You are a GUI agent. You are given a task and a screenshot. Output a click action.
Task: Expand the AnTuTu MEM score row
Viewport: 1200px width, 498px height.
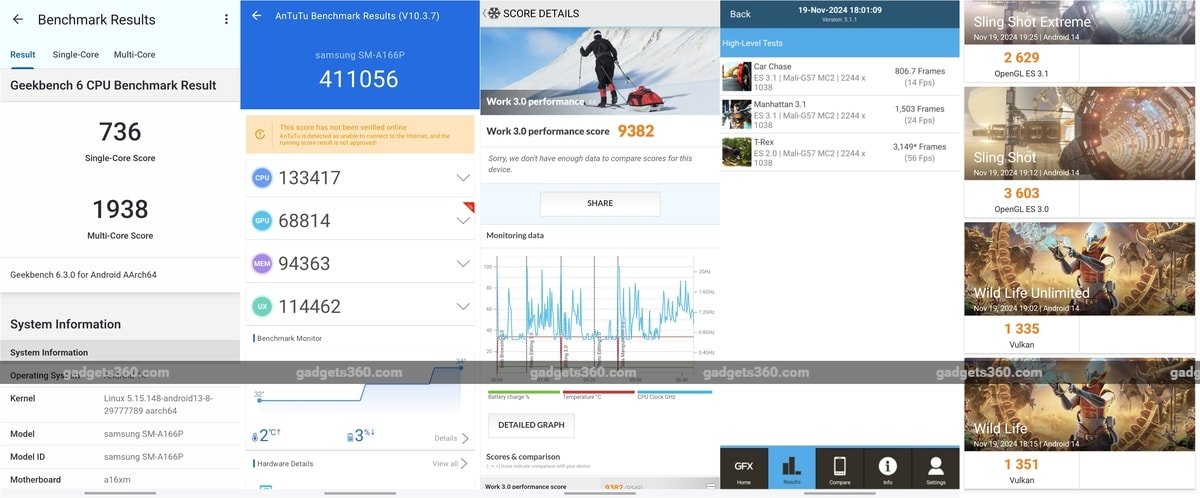pyautogui.click(x=463, y=264)
